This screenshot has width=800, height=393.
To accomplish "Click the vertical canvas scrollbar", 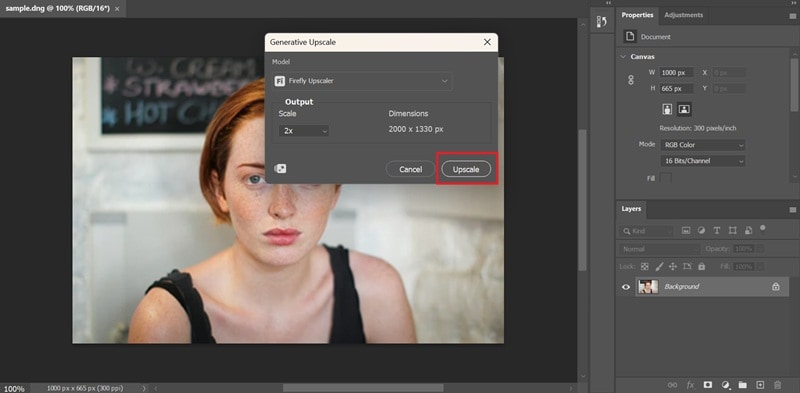I will click(x=583, y=200).
